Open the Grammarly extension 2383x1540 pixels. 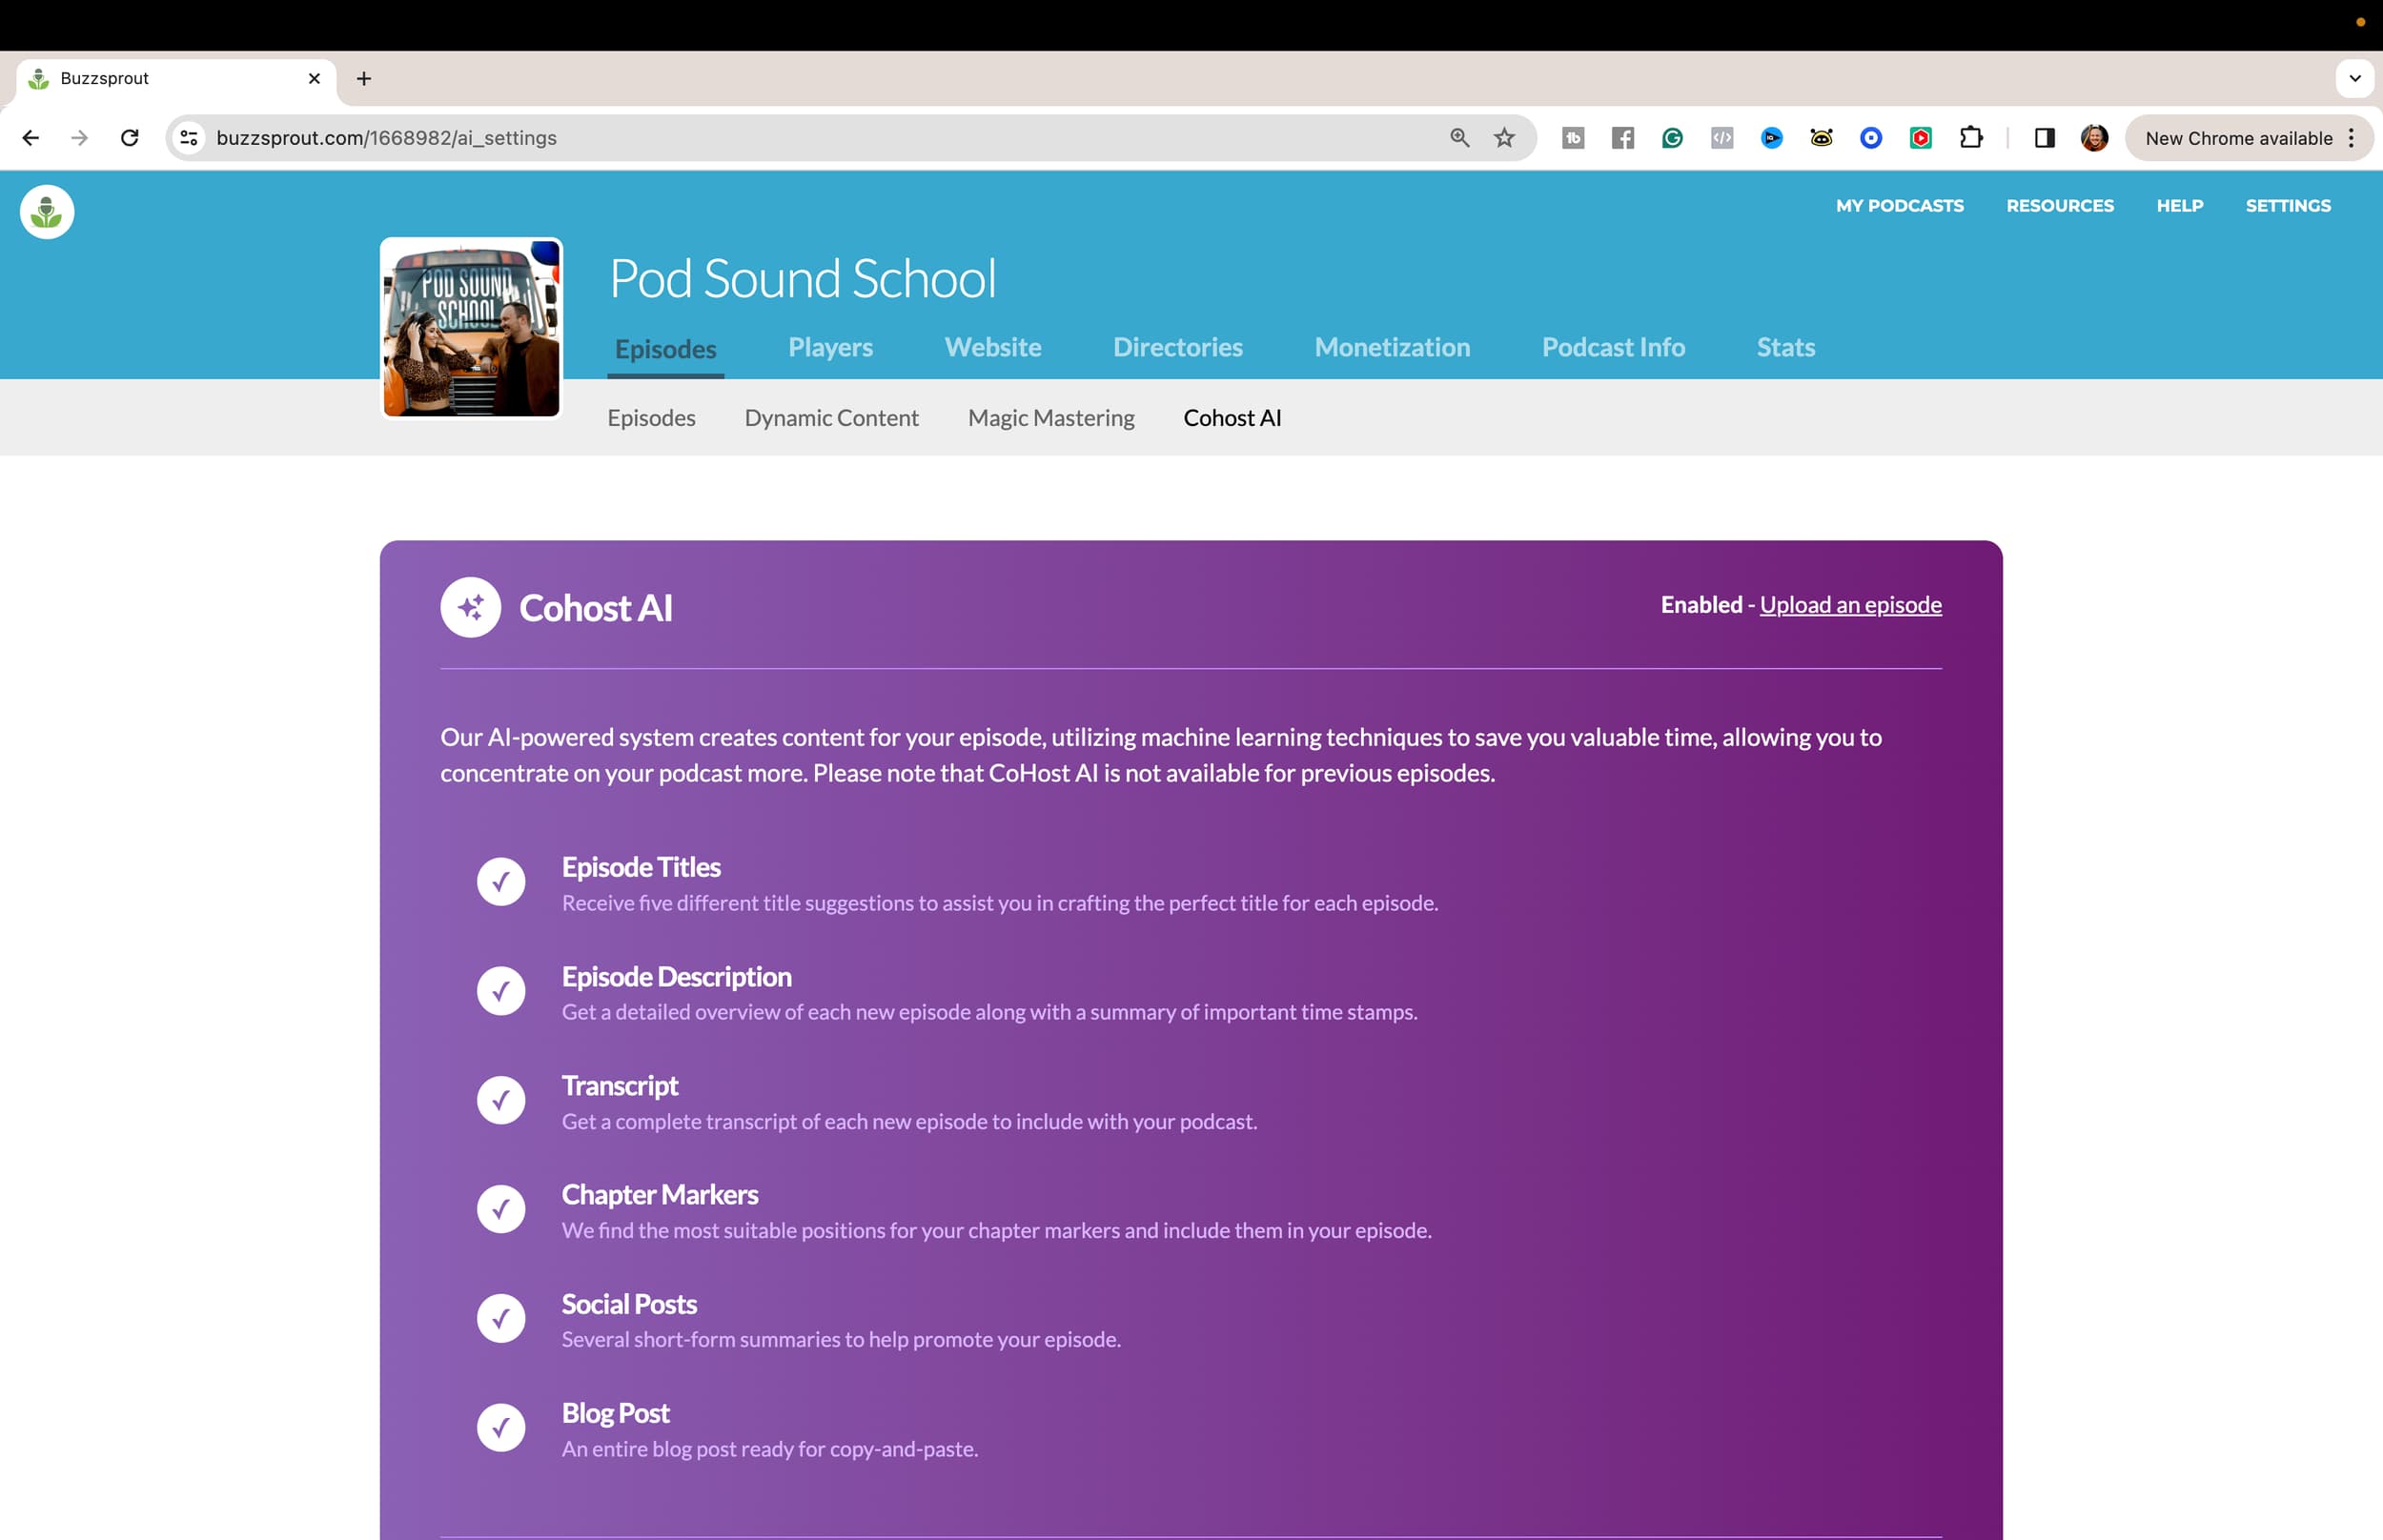(x=1672, y=138)
